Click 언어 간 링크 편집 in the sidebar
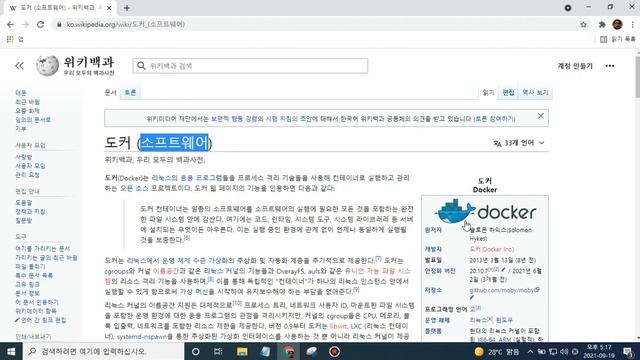Viewport: 640px width, 360px height. 43,320
